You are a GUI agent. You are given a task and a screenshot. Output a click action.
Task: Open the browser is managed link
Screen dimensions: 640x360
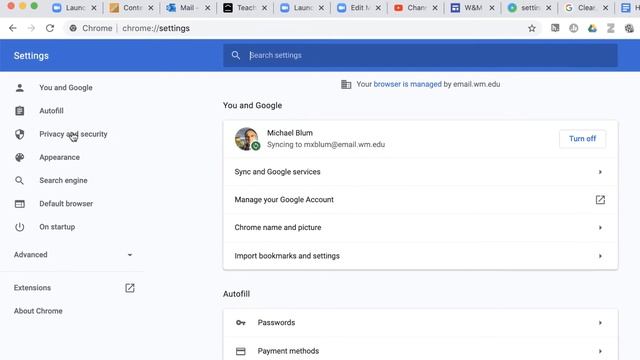[x=407, y=84]
